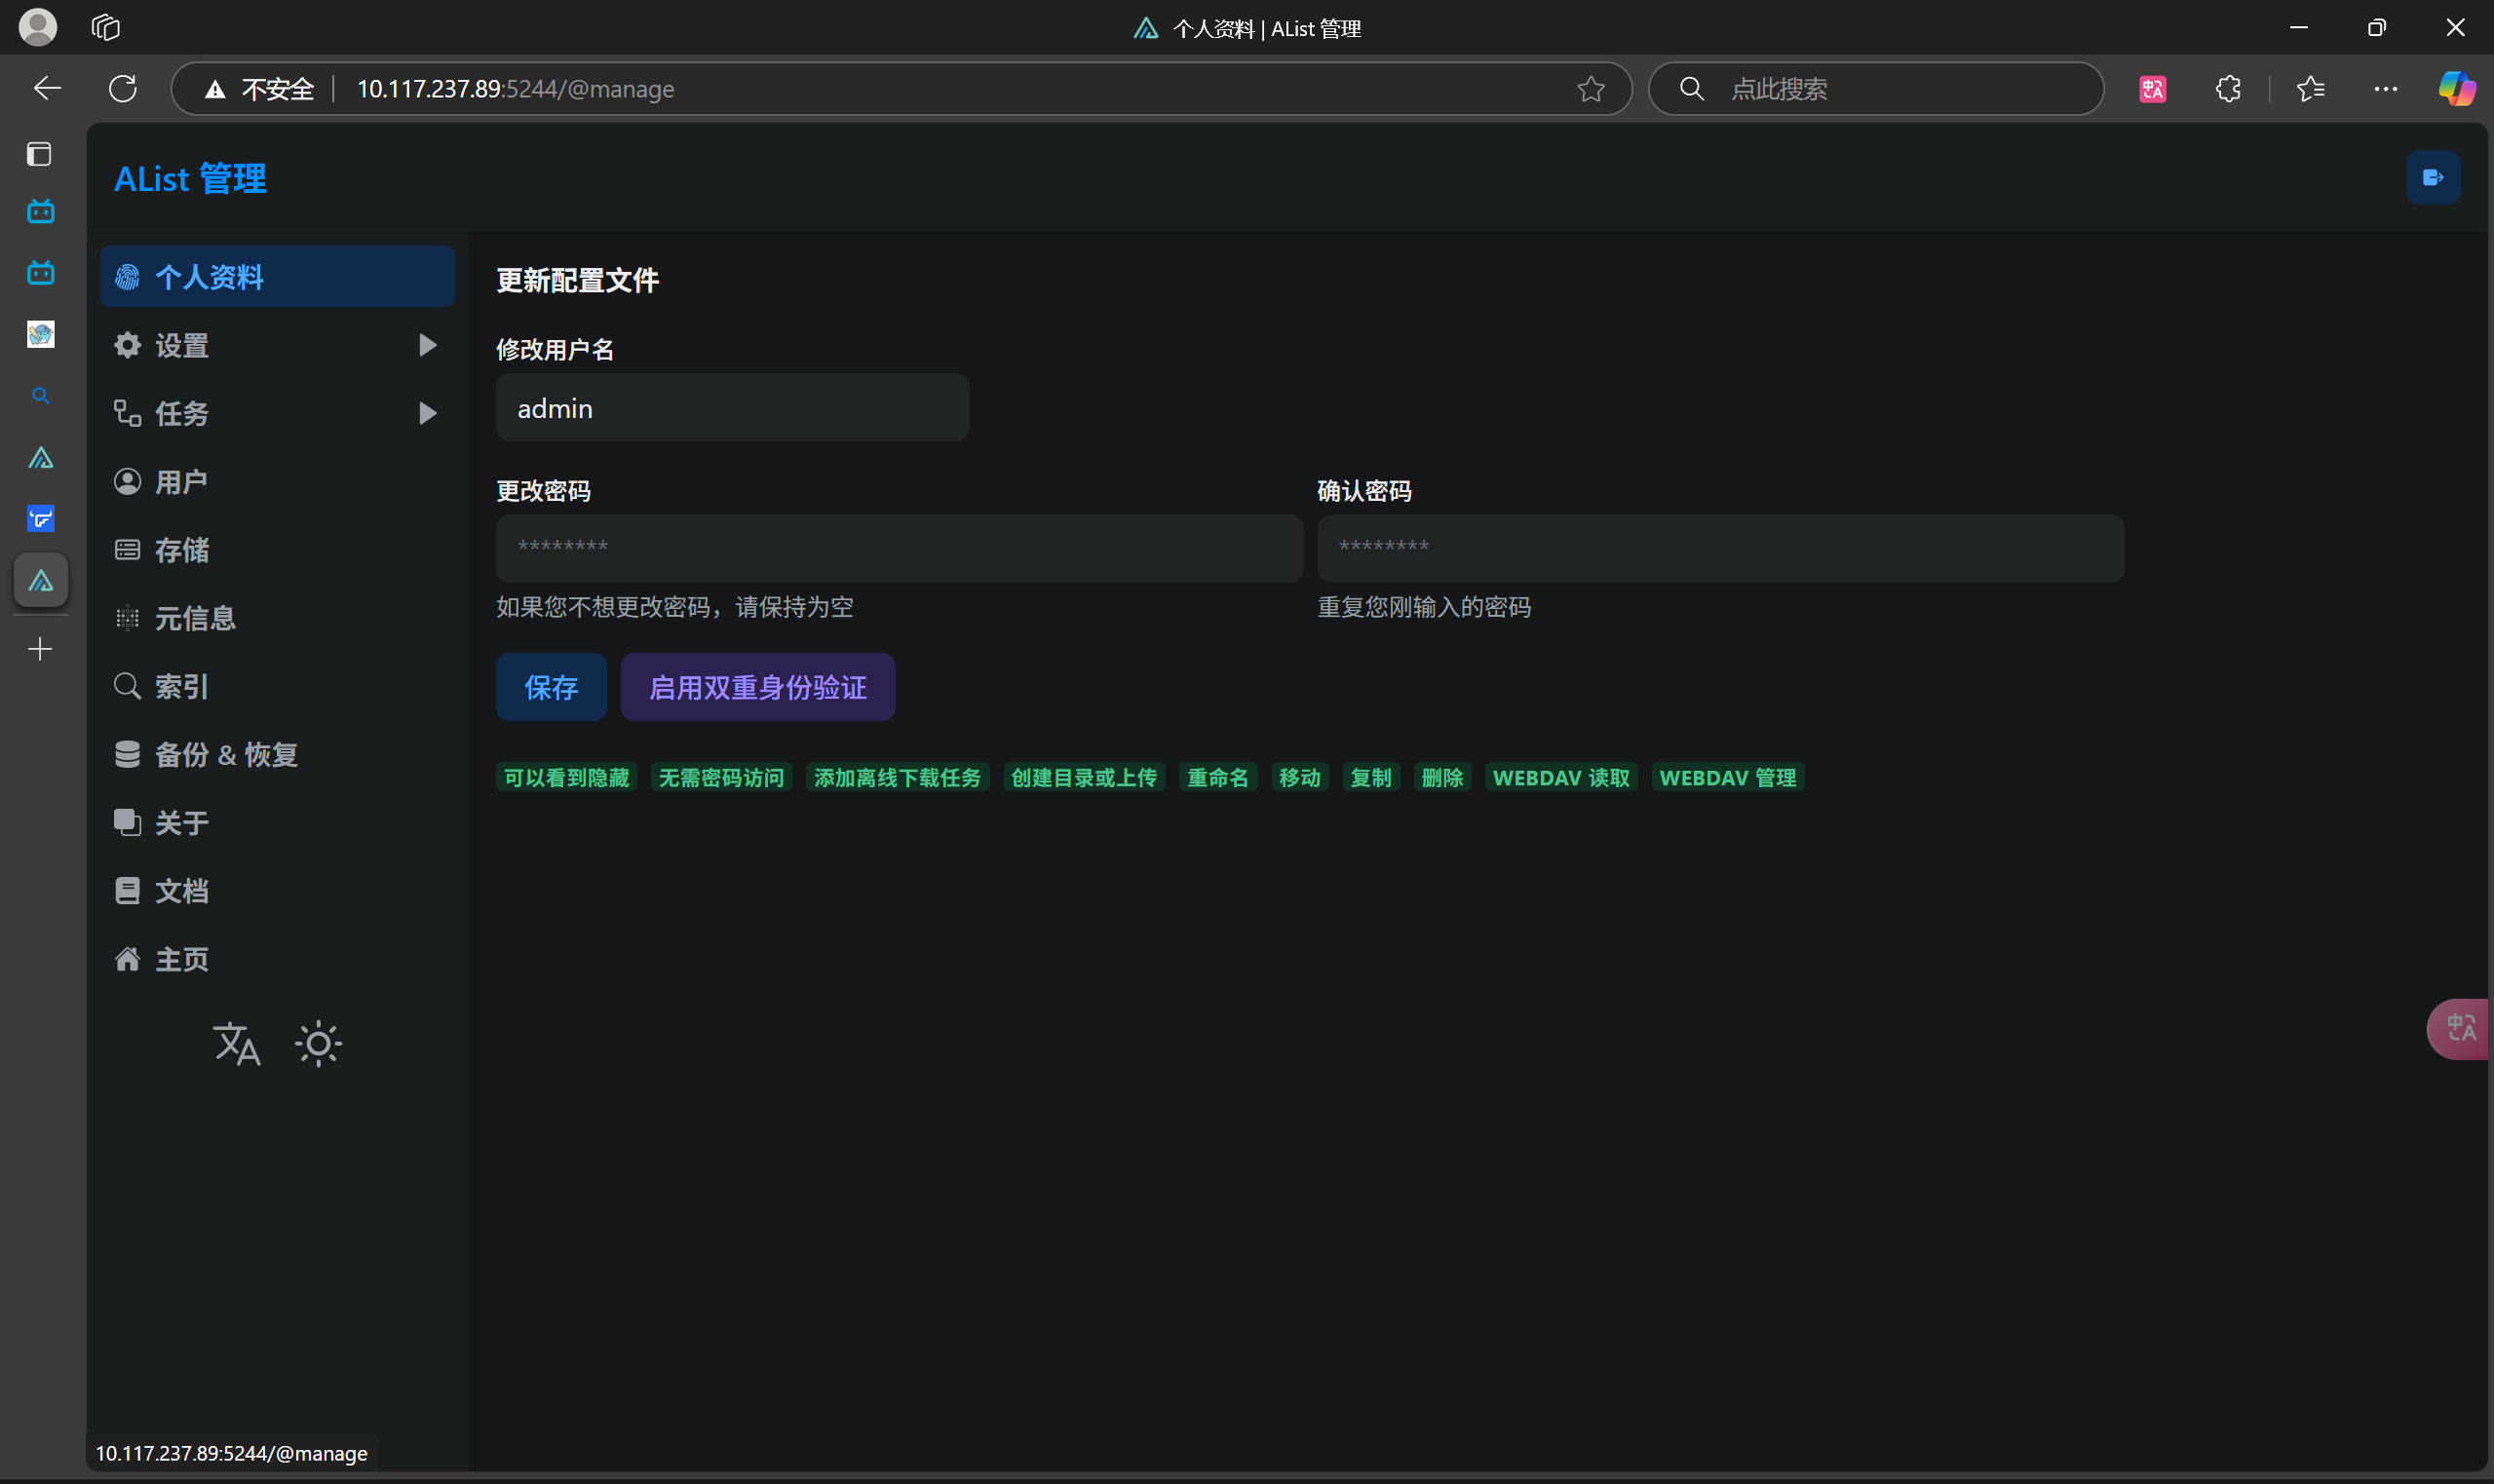Open the browser three-dots menu
The width and height of the screenshot is (2494, 1484).
[2385, 89]
